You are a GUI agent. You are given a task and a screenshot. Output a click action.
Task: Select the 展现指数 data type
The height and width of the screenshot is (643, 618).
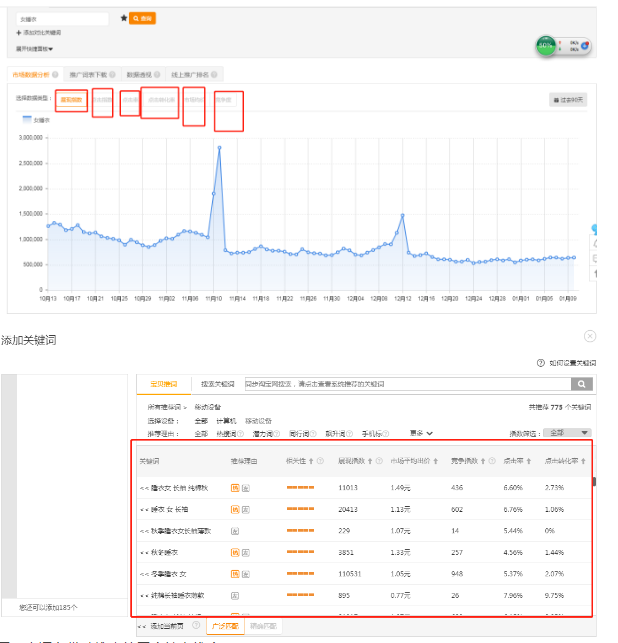coord(71,100)
